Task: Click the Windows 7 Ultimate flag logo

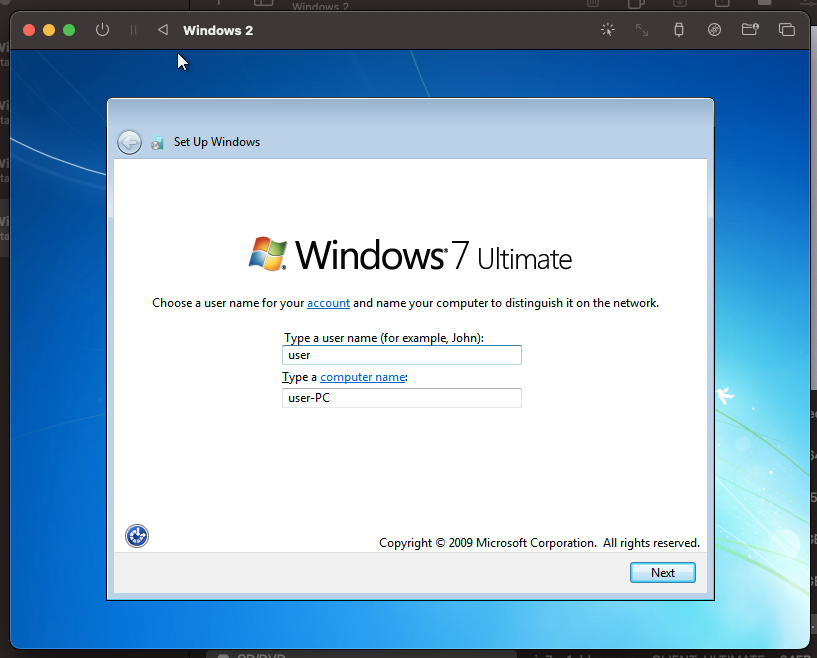Action: pos(268,254)
